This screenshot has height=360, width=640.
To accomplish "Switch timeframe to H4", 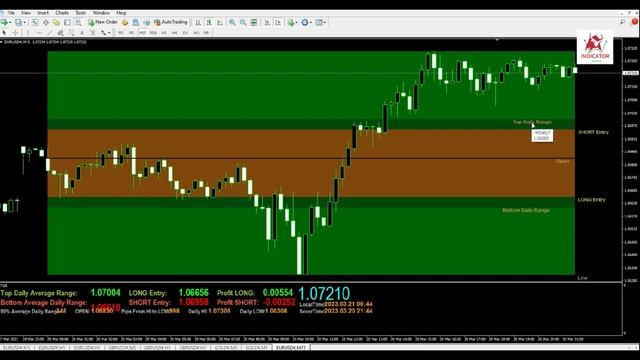I will click(x=174, y=33).
